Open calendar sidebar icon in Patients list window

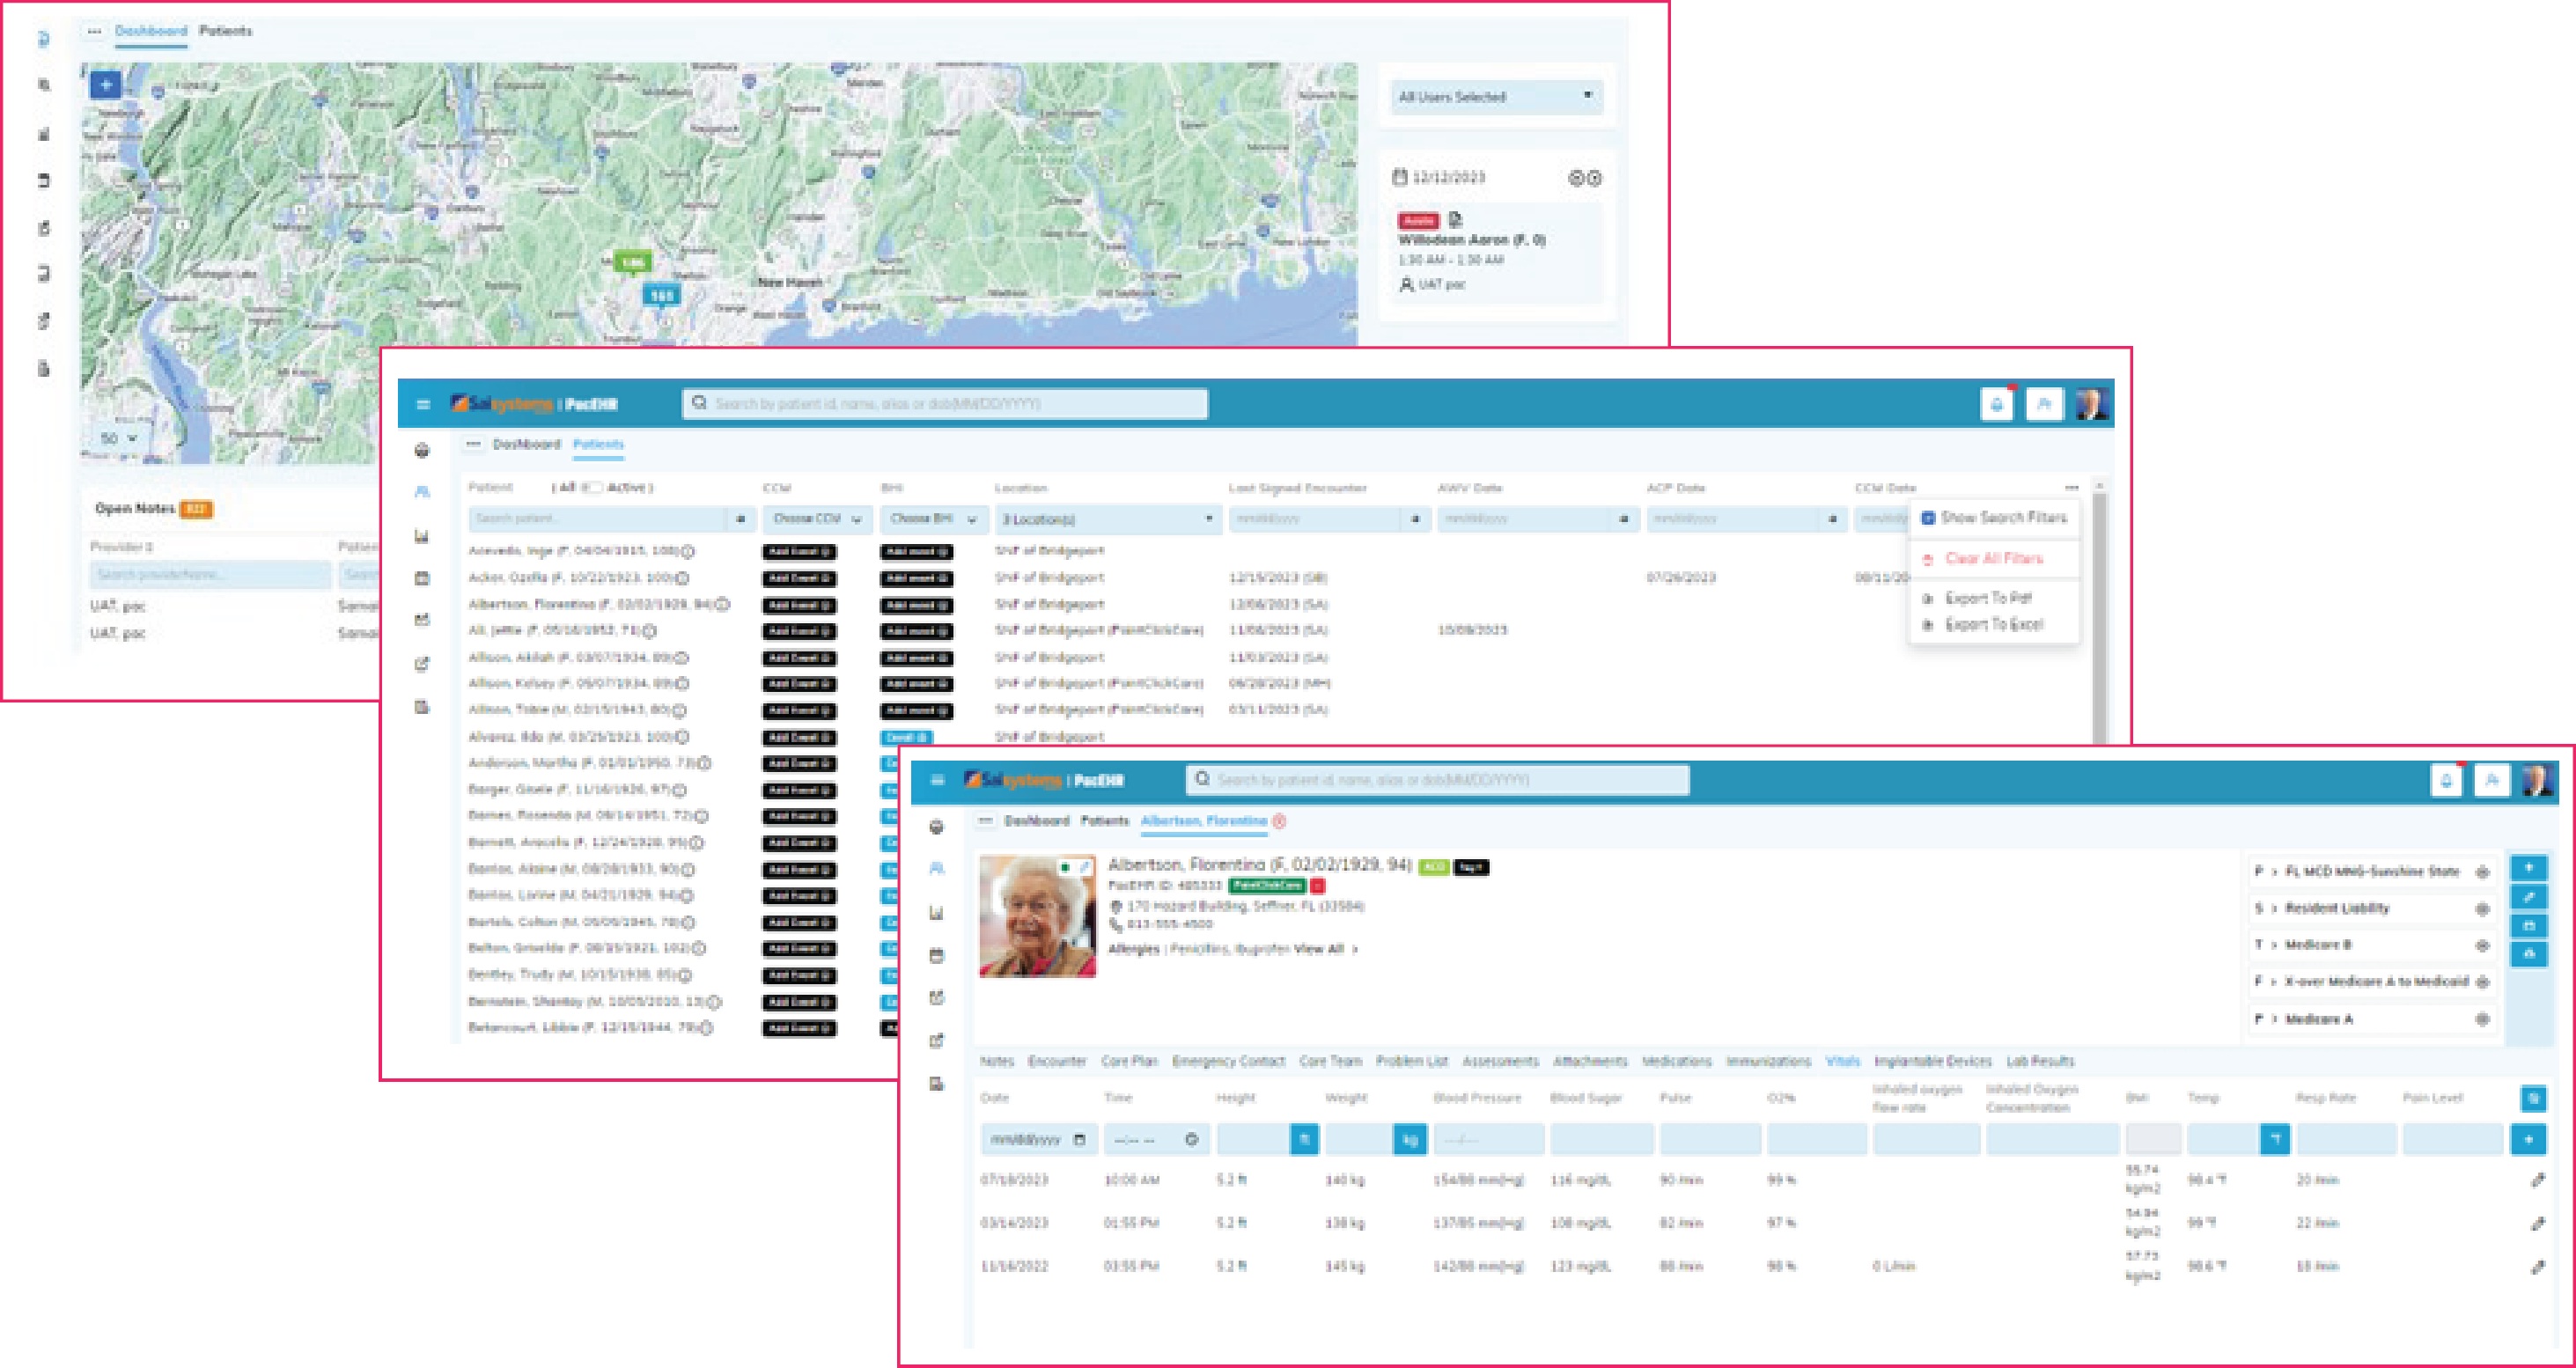pos(422,578)
